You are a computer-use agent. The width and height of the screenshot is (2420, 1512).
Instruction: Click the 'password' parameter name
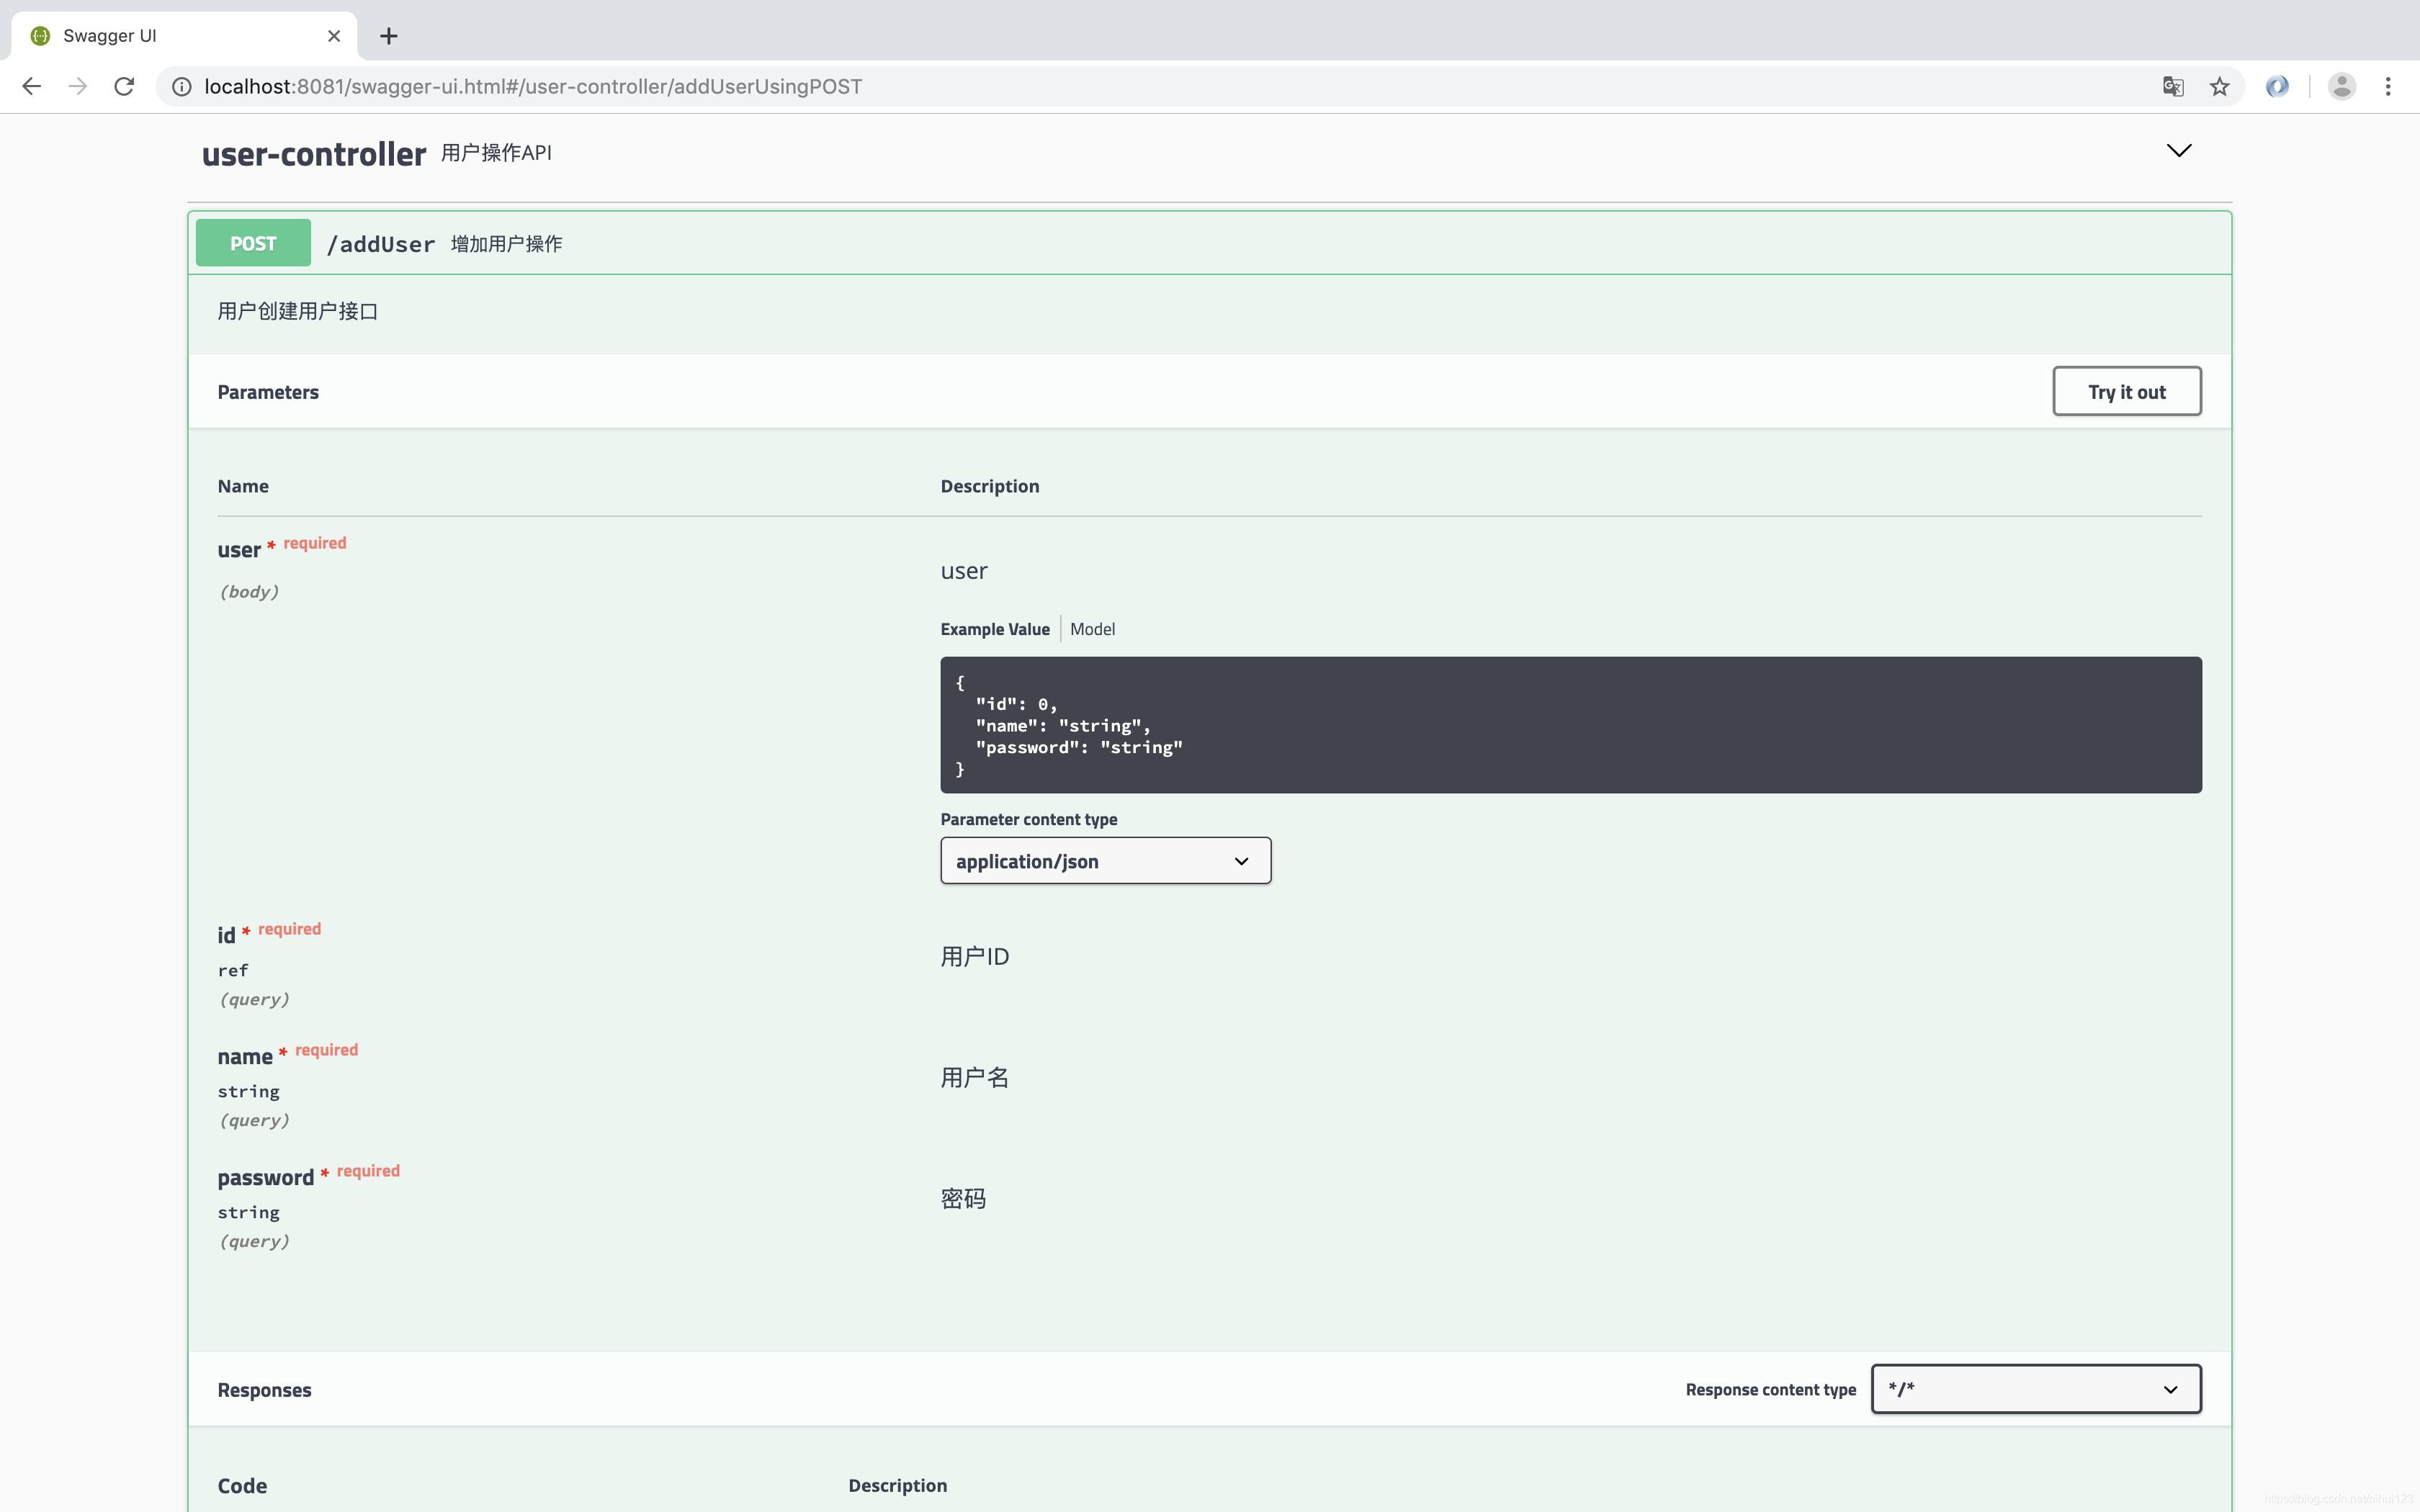[266, 1177]
